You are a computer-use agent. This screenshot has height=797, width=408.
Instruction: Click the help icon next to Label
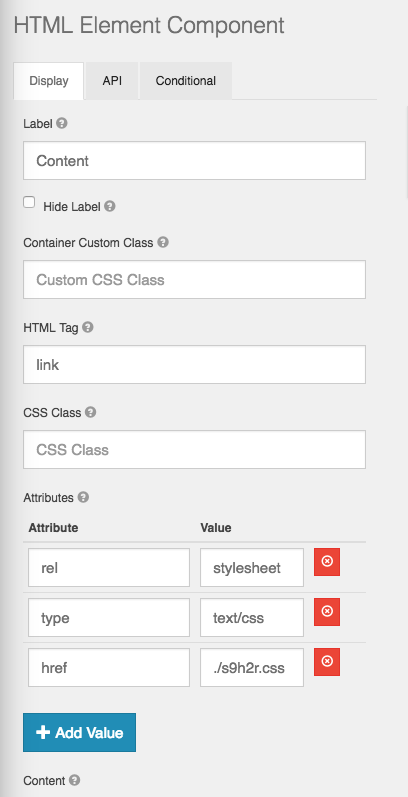click(61, 123)
